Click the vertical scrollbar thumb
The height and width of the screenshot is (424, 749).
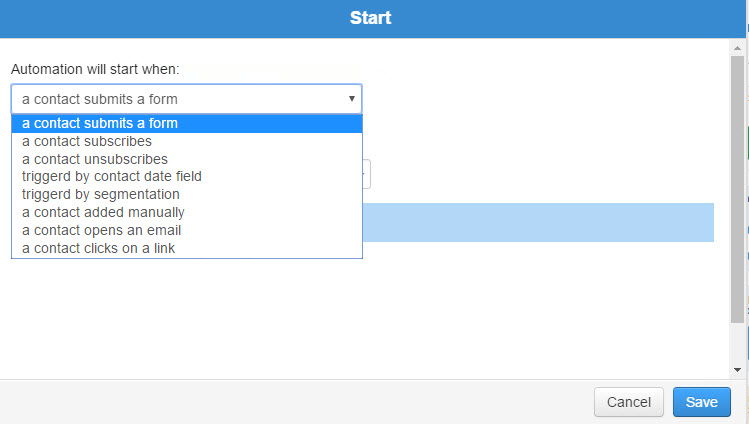pyautogui.click(x=737, y=190)
